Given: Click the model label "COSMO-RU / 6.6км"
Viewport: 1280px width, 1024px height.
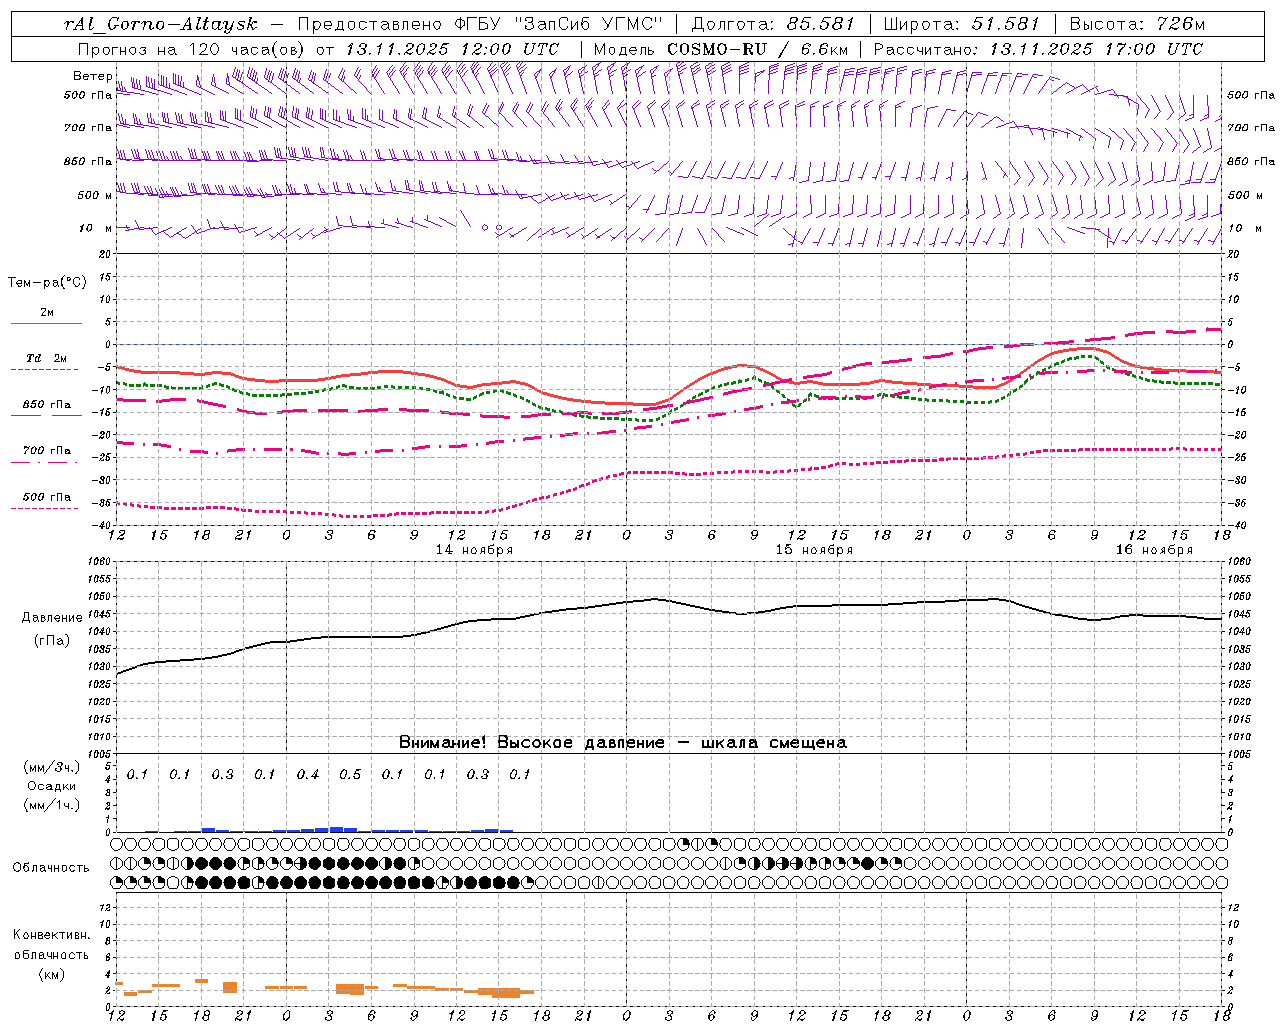Looking at the screenshot, I should tap(757, 48).
